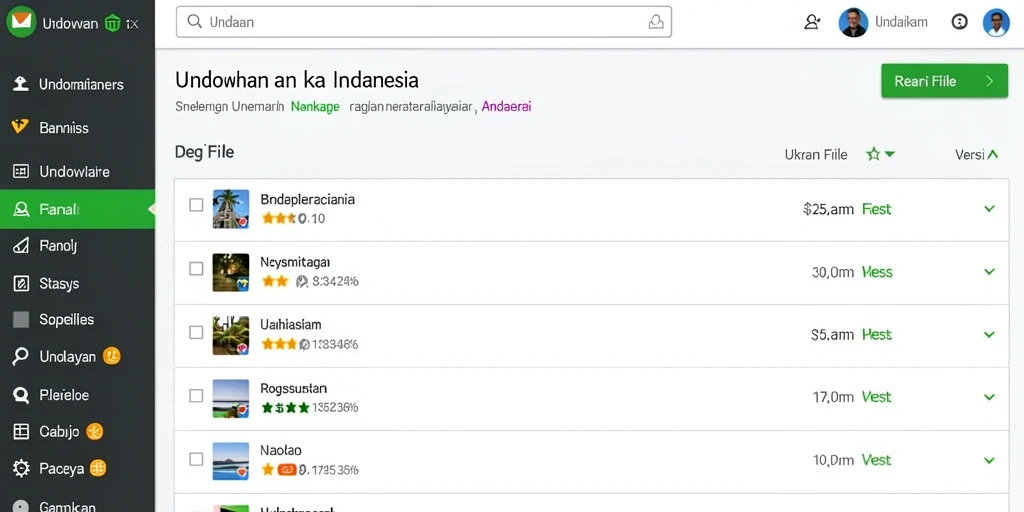Select the active Fanali sidebar item
The height and width of the screenshot is (512, 1024).
77,209
